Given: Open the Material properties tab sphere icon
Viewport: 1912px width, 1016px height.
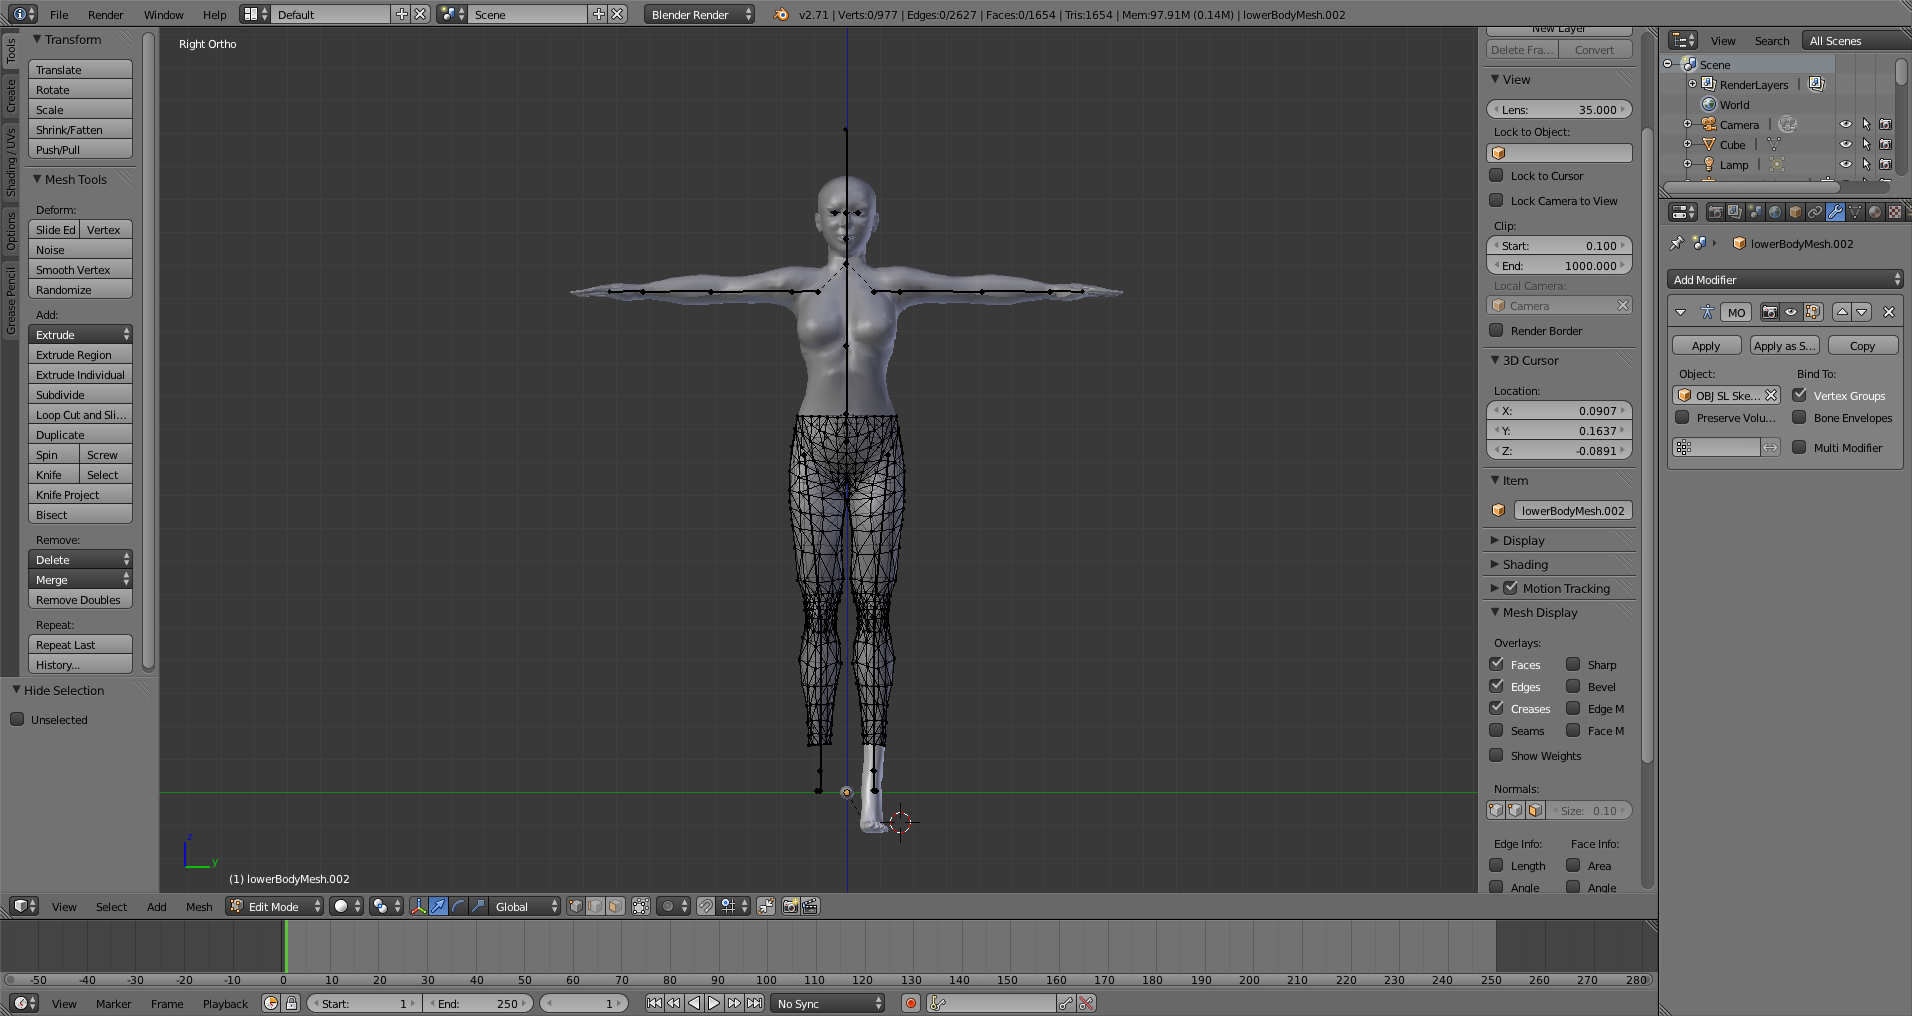Looking at the screenshot, I should click(1875, 212).
